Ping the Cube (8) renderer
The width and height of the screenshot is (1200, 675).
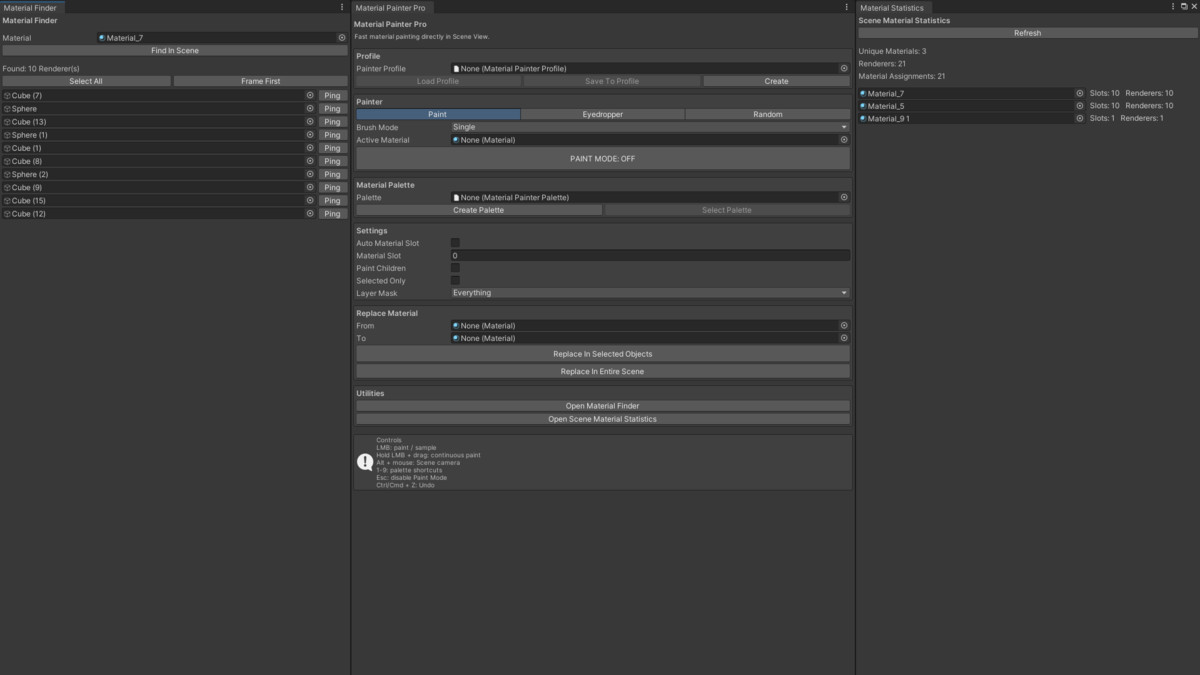coord(333,161)
